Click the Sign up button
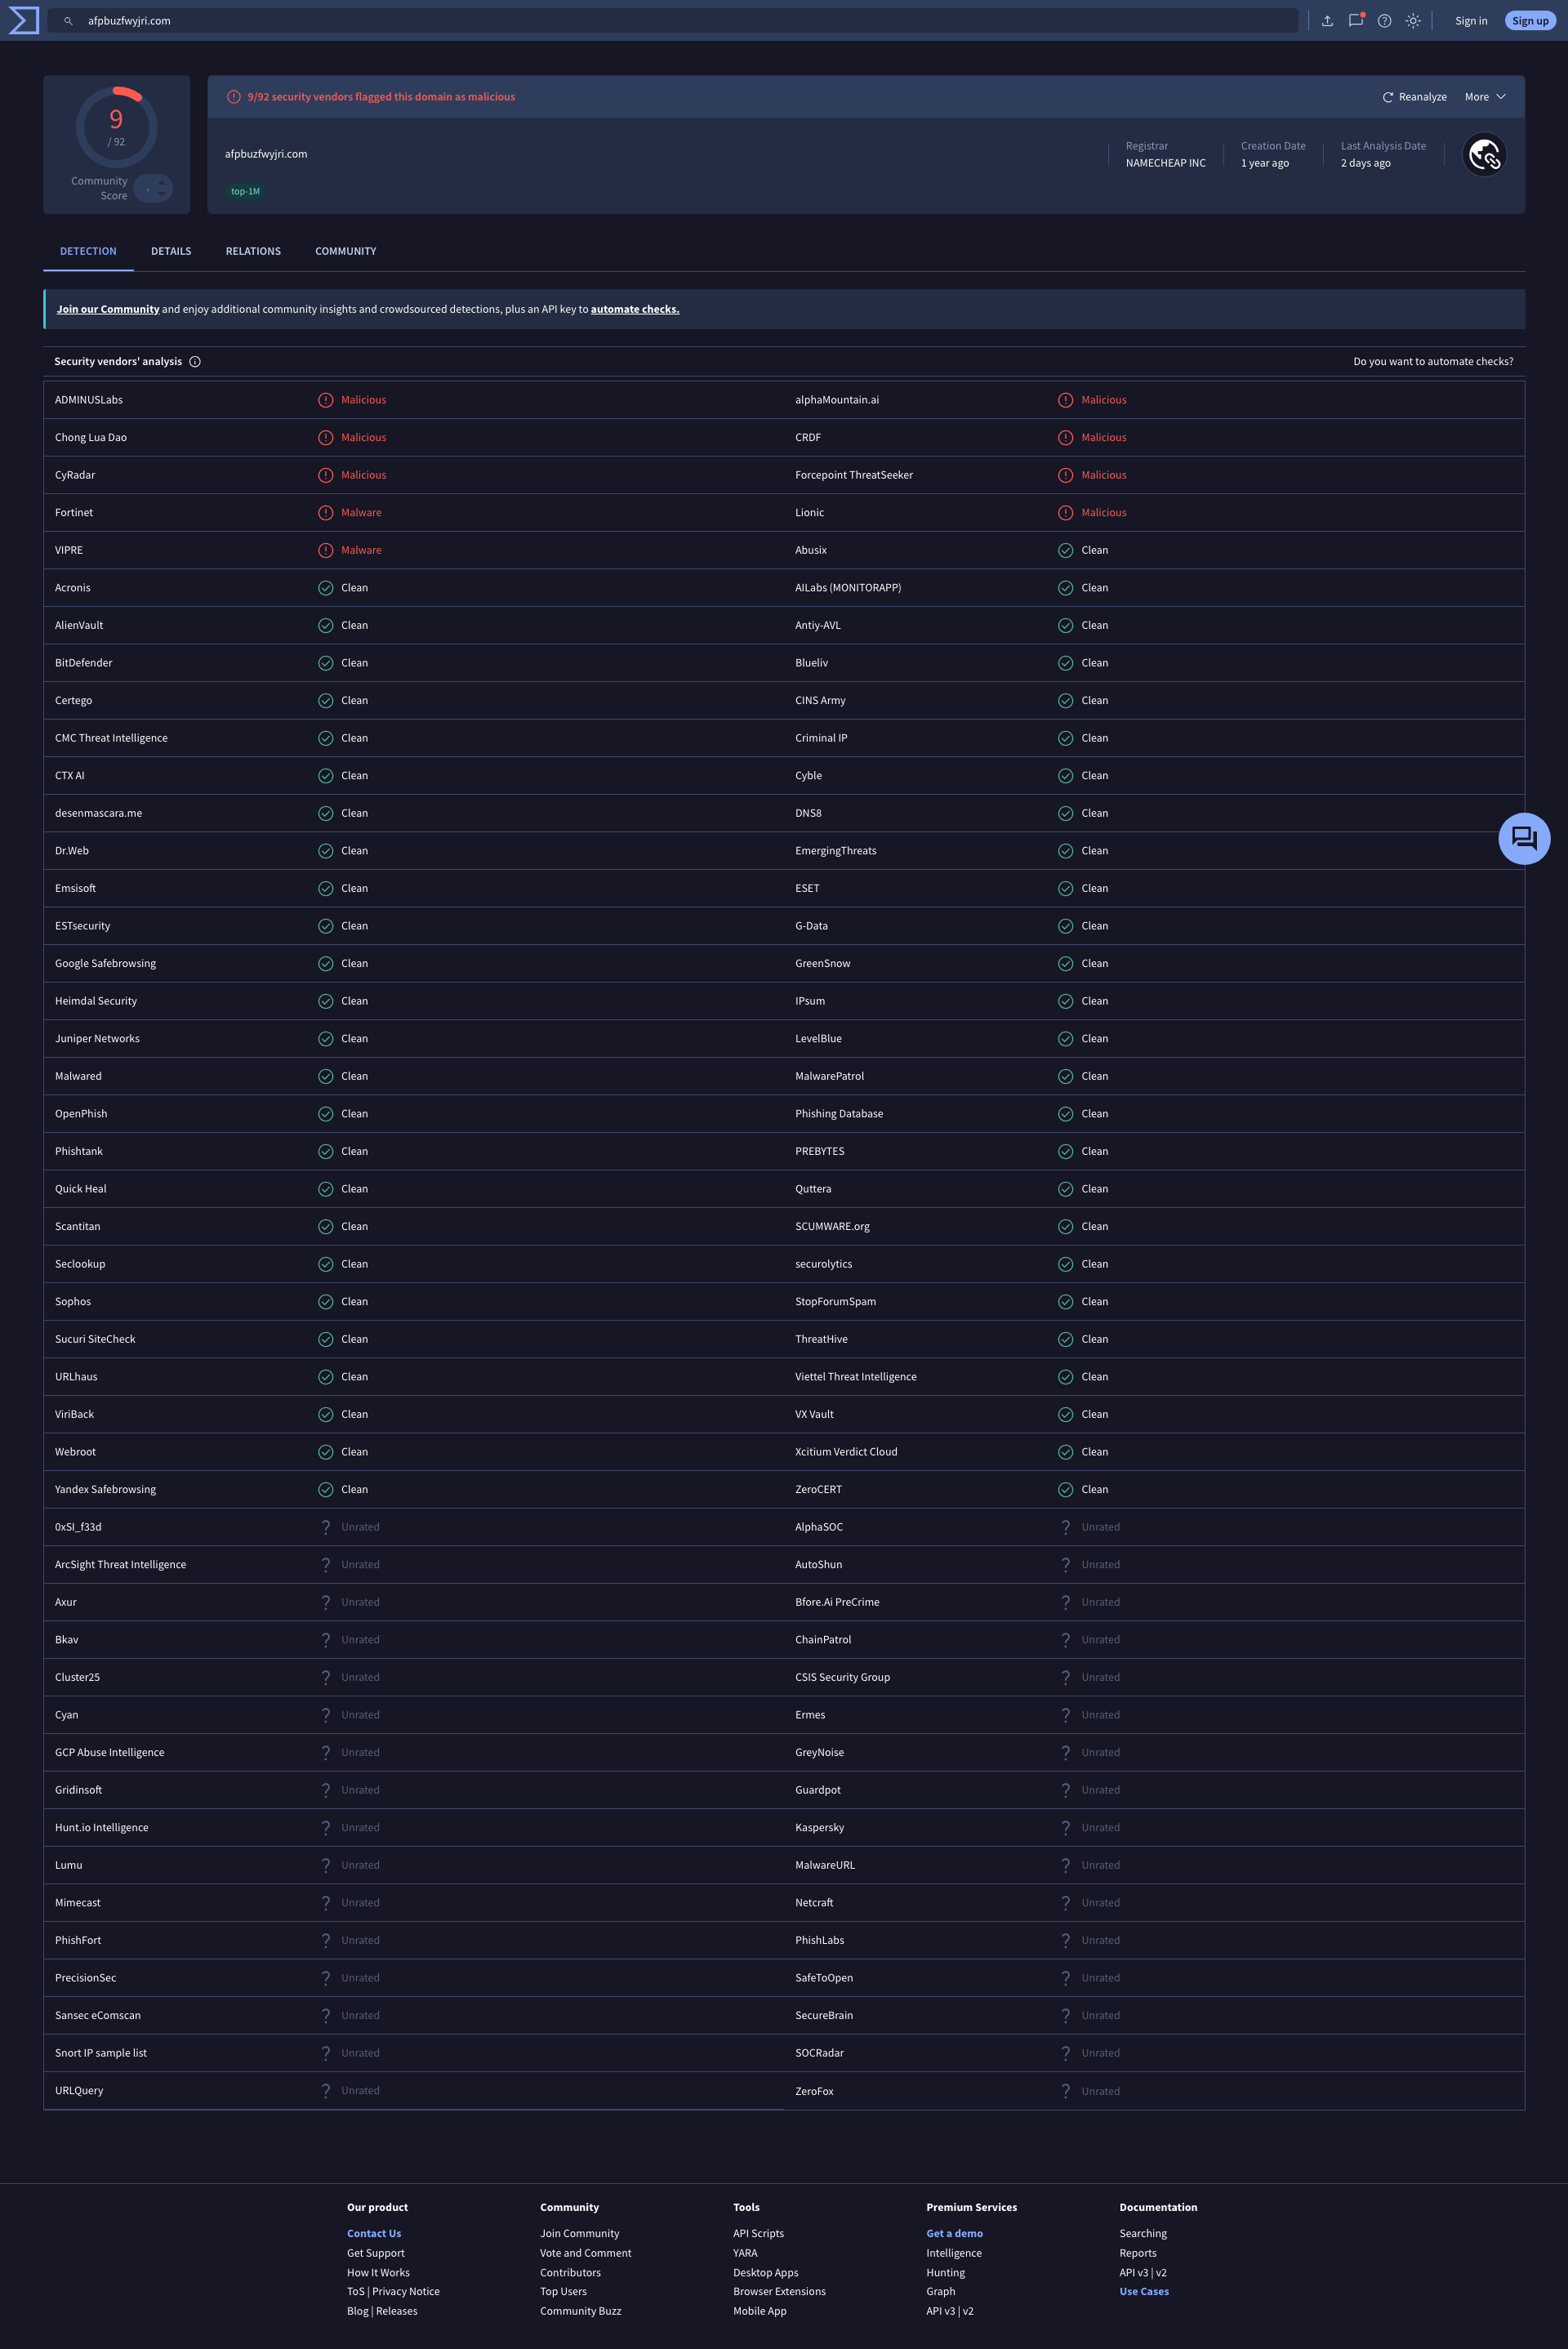Viewport: 1568px width, 2349px height. [1530, 21]
